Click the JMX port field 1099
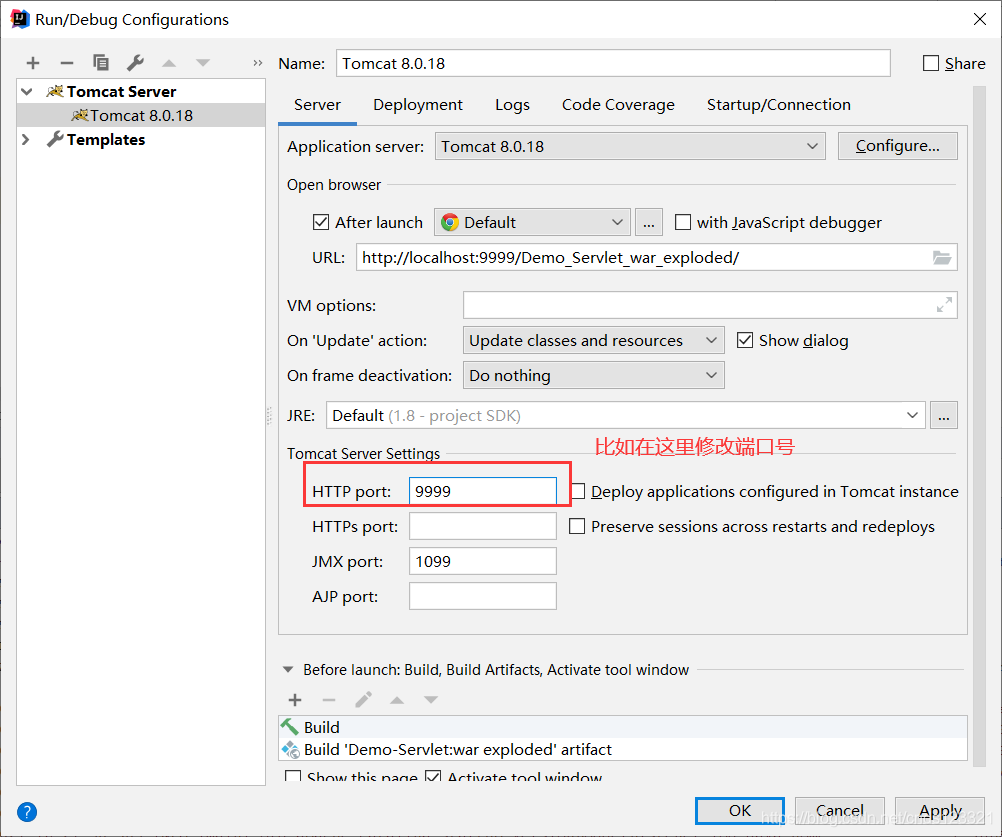 coord(482,561)
